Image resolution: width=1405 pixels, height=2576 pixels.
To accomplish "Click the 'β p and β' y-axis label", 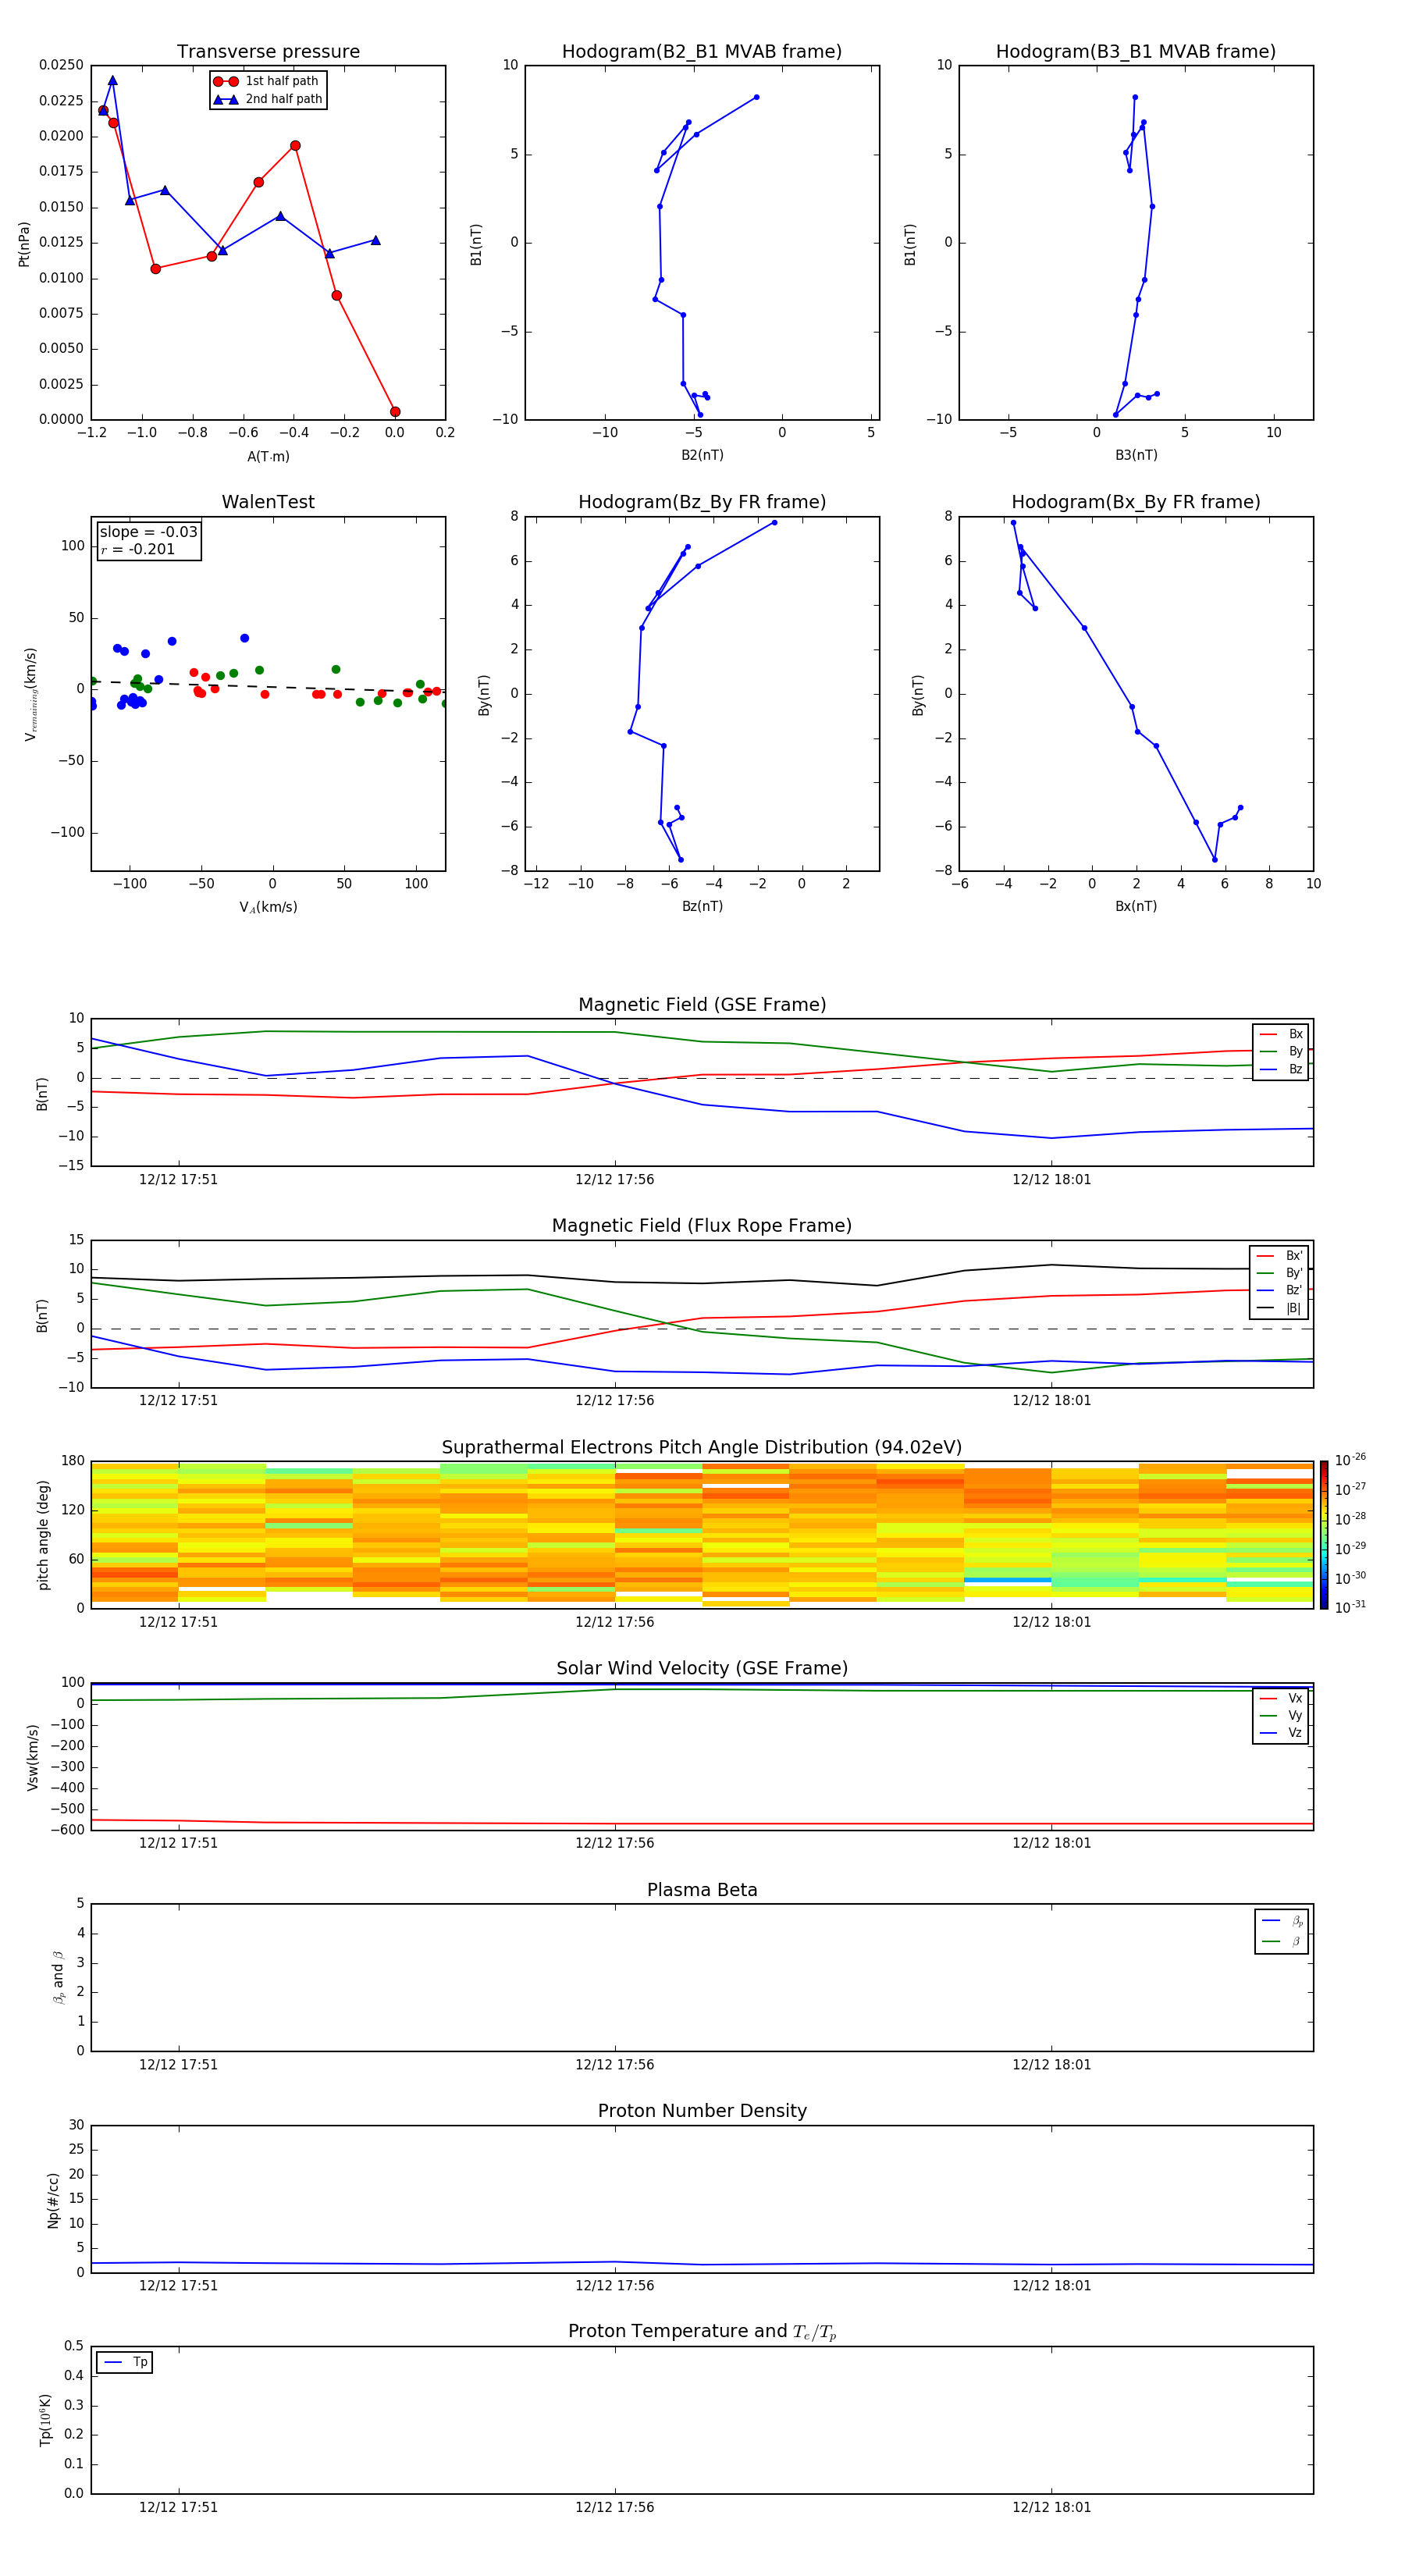I will (x=58, y=1977).
